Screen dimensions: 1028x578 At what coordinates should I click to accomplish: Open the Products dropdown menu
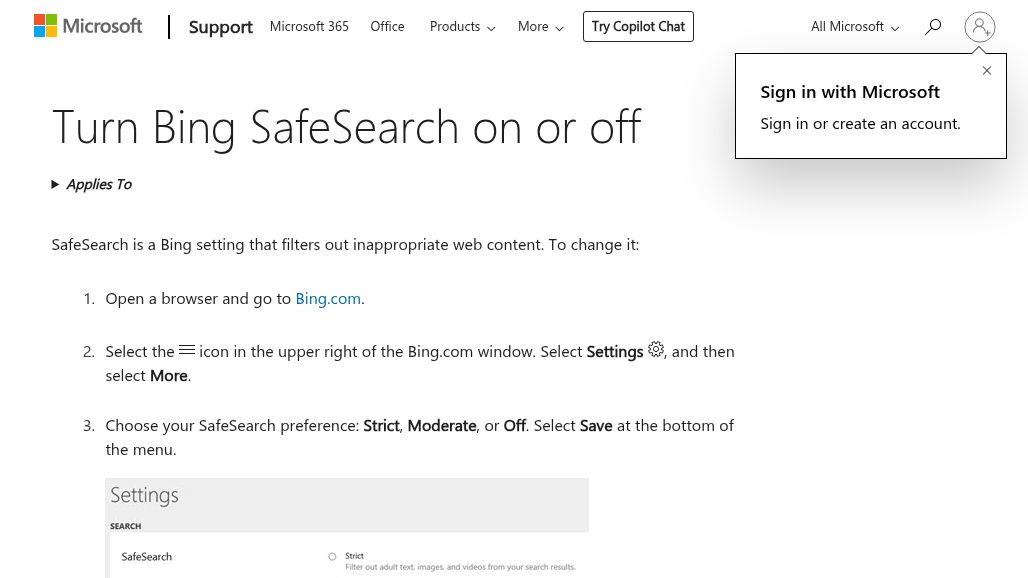click(x=462, y=27)
